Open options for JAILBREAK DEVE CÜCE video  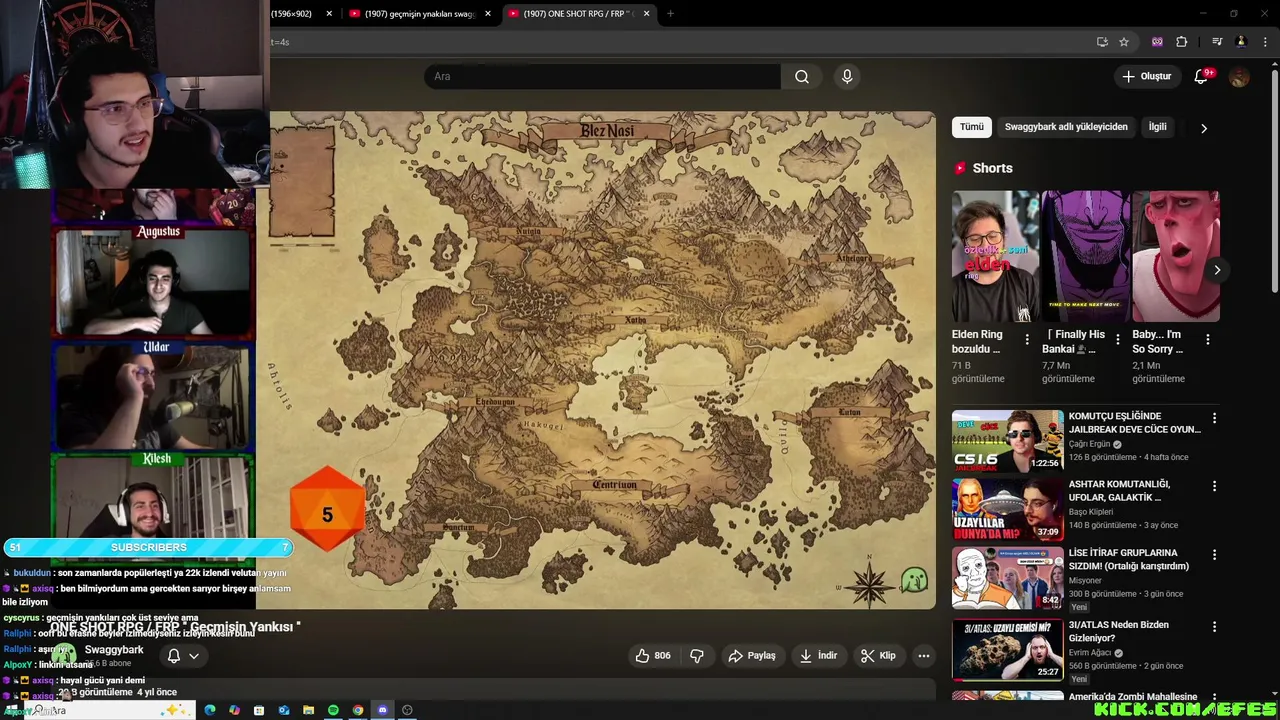coord(1214,418)
